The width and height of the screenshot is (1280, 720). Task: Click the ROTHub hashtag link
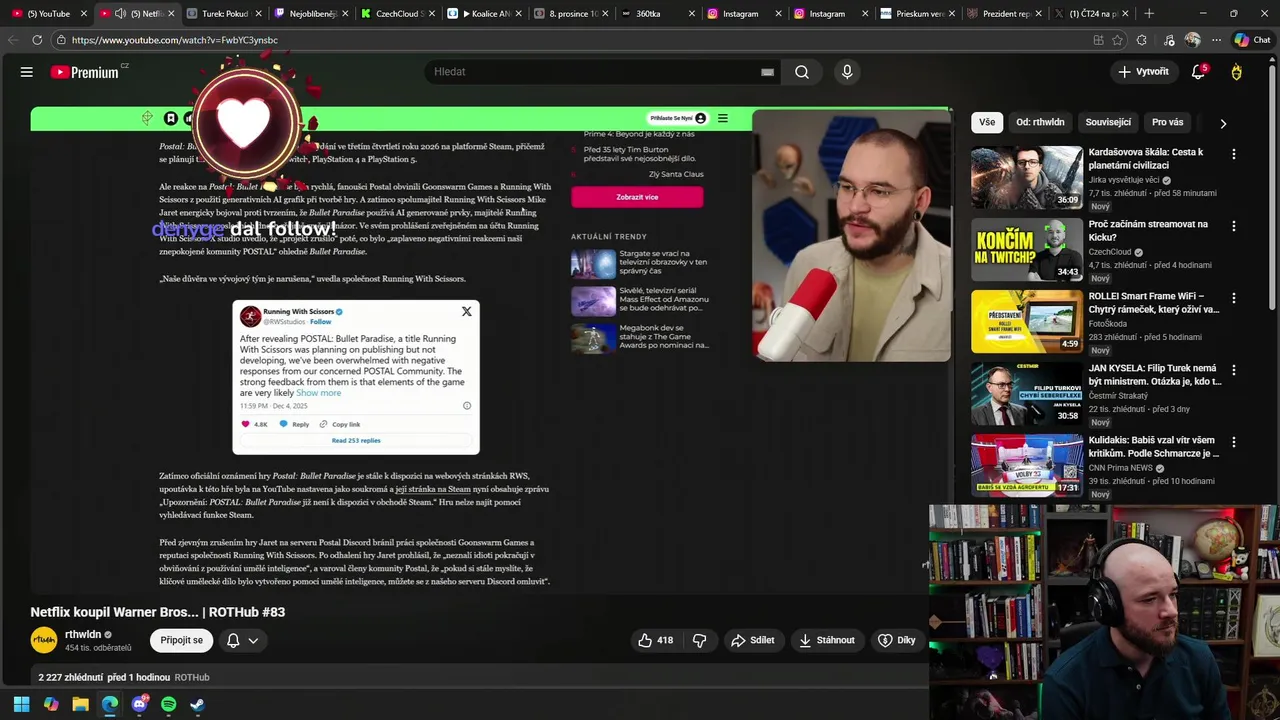click(192, 677)
